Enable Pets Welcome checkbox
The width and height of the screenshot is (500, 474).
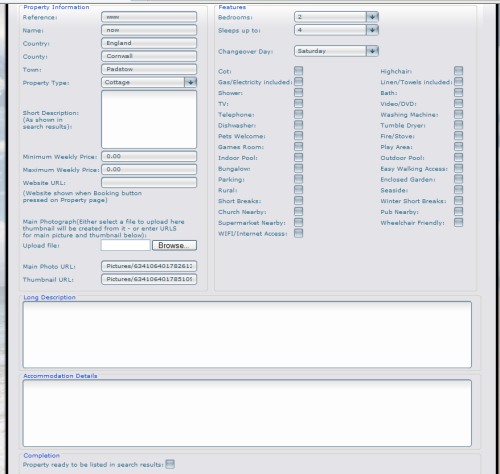[299, 136]
